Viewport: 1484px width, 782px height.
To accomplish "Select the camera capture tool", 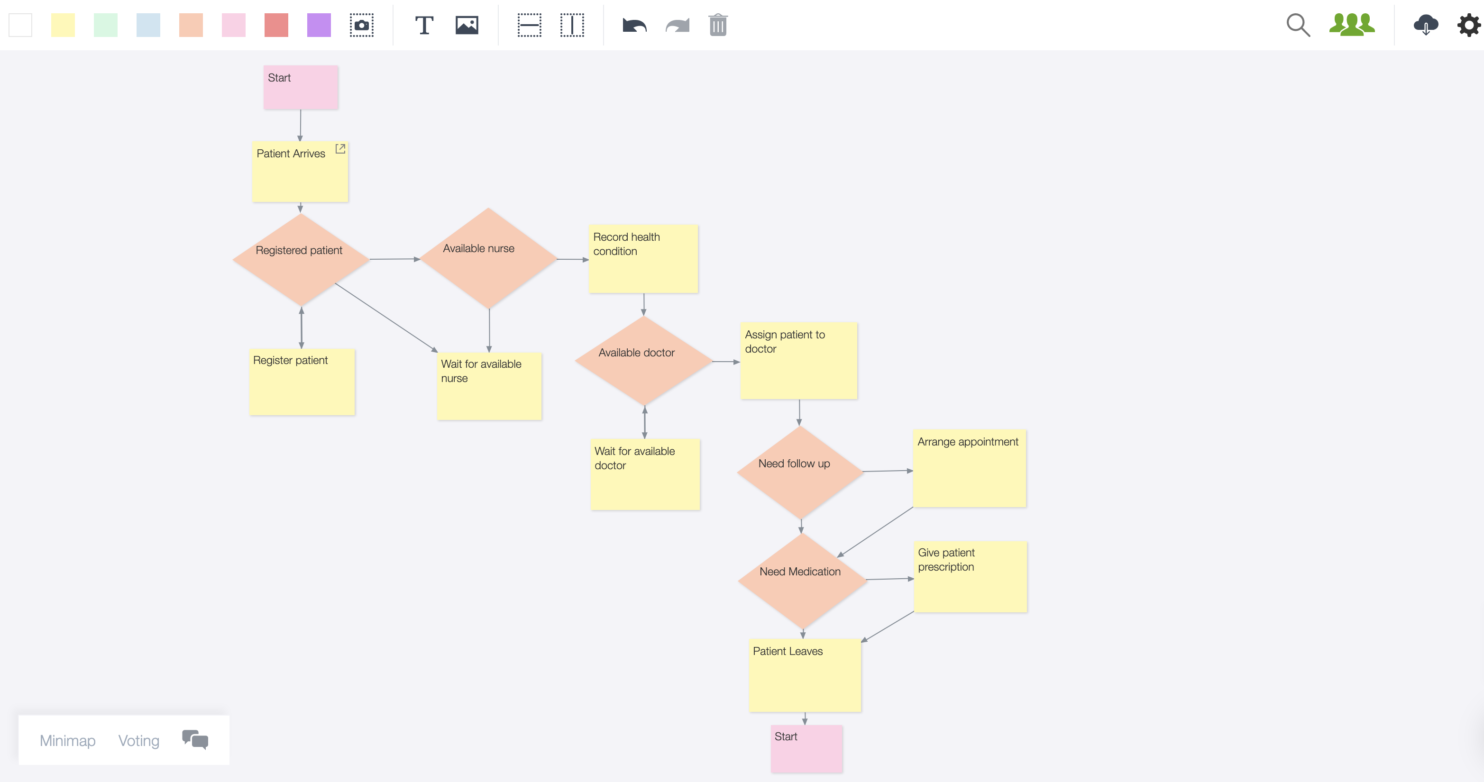I will 361,25.
